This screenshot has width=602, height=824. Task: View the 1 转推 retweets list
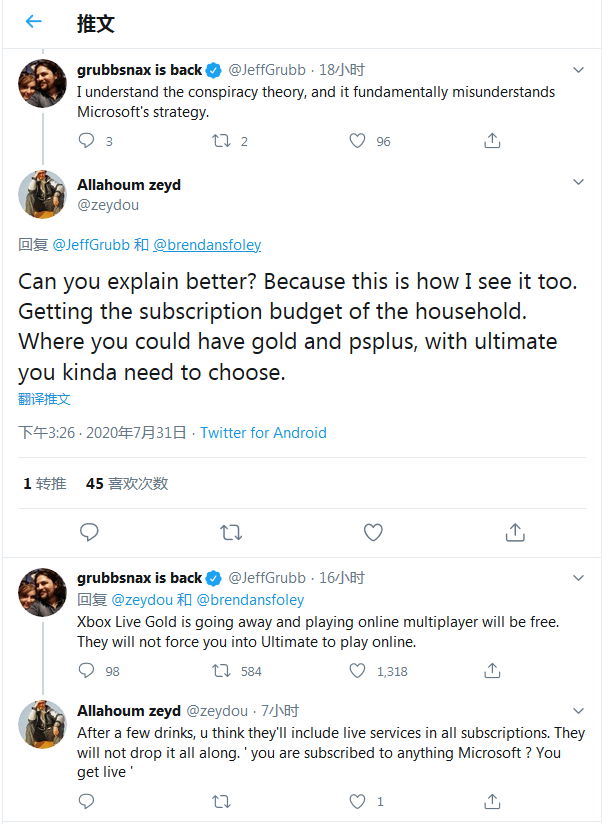click(45, 483)
